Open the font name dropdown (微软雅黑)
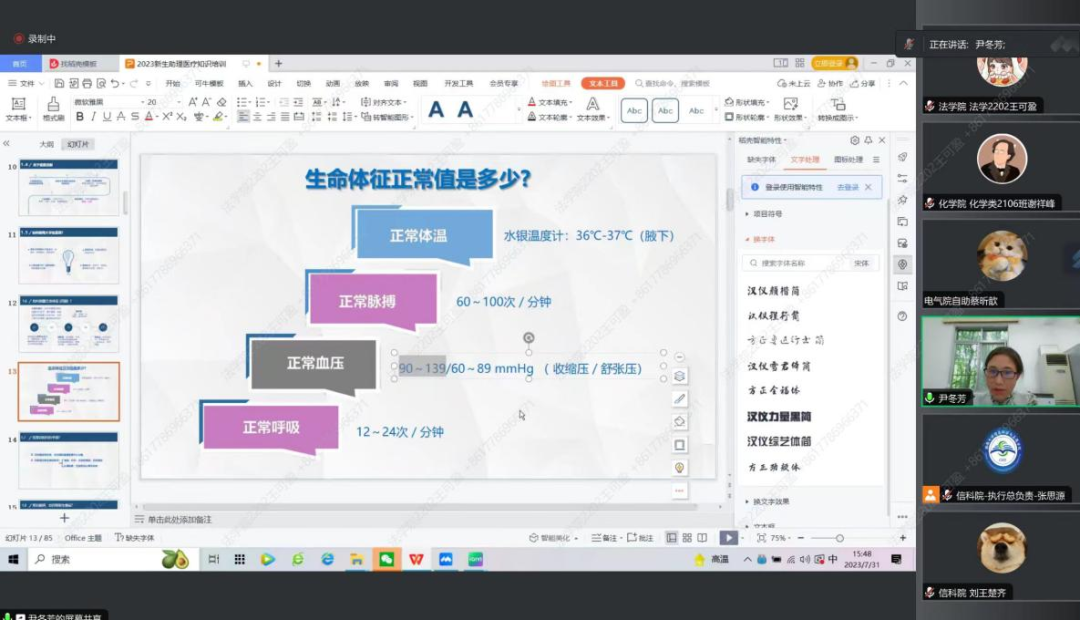 (x=105, y=102)
